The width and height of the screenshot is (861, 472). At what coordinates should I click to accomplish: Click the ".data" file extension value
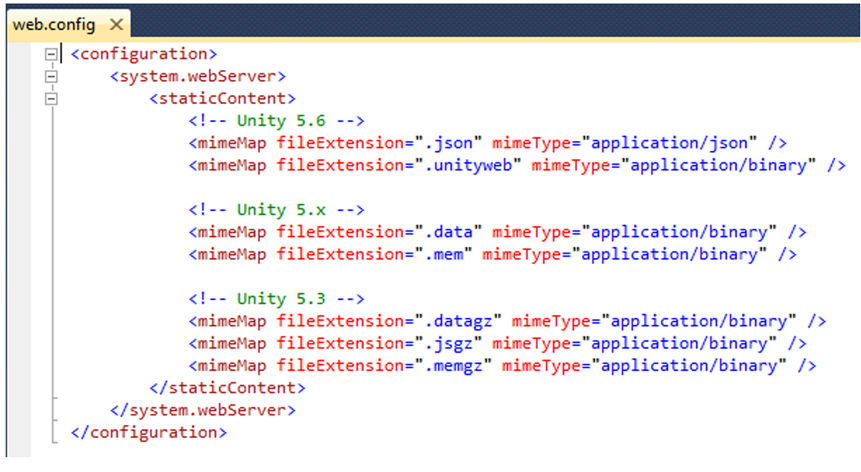click(x=448, y=232)
